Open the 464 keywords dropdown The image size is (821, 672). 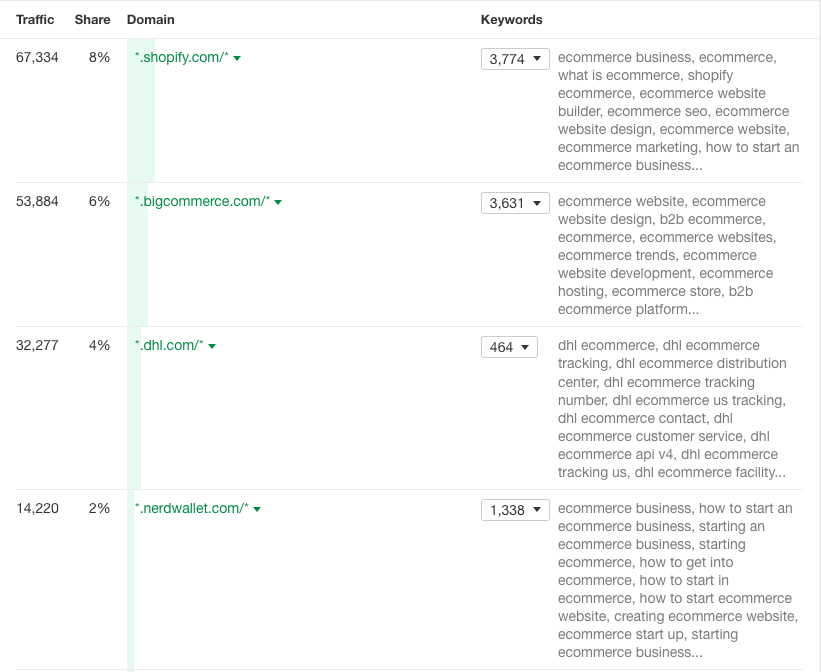pos(509,347)
